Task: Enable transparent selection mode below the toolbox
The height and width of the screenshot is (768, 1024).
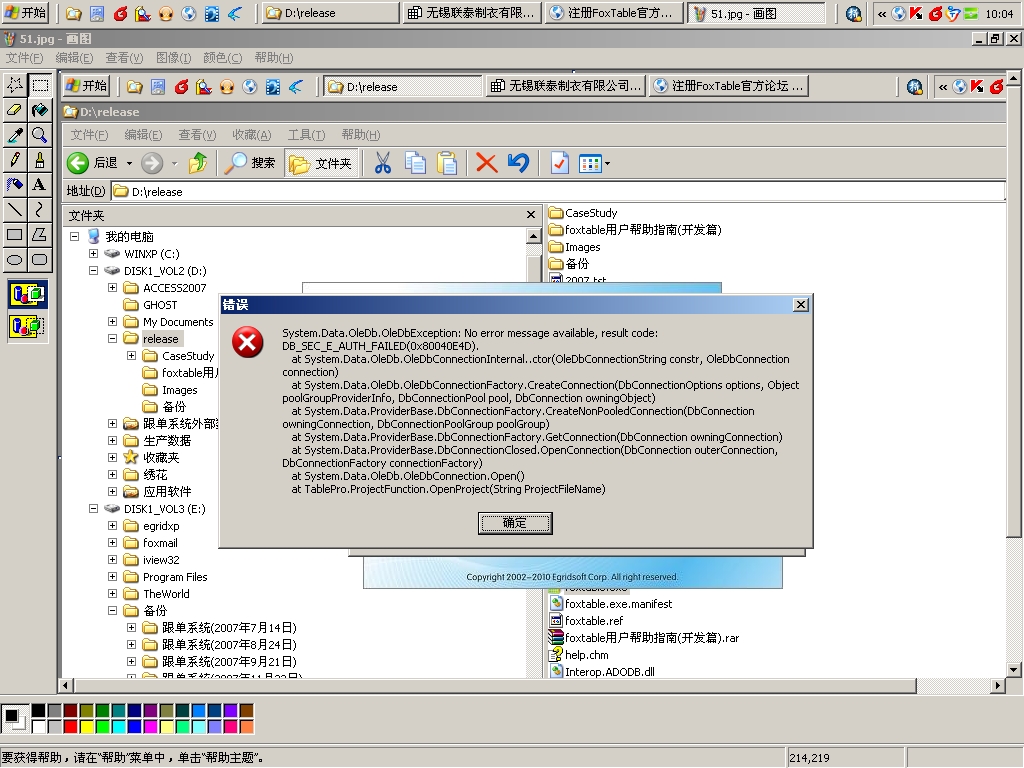Action: tap(27, 325)
